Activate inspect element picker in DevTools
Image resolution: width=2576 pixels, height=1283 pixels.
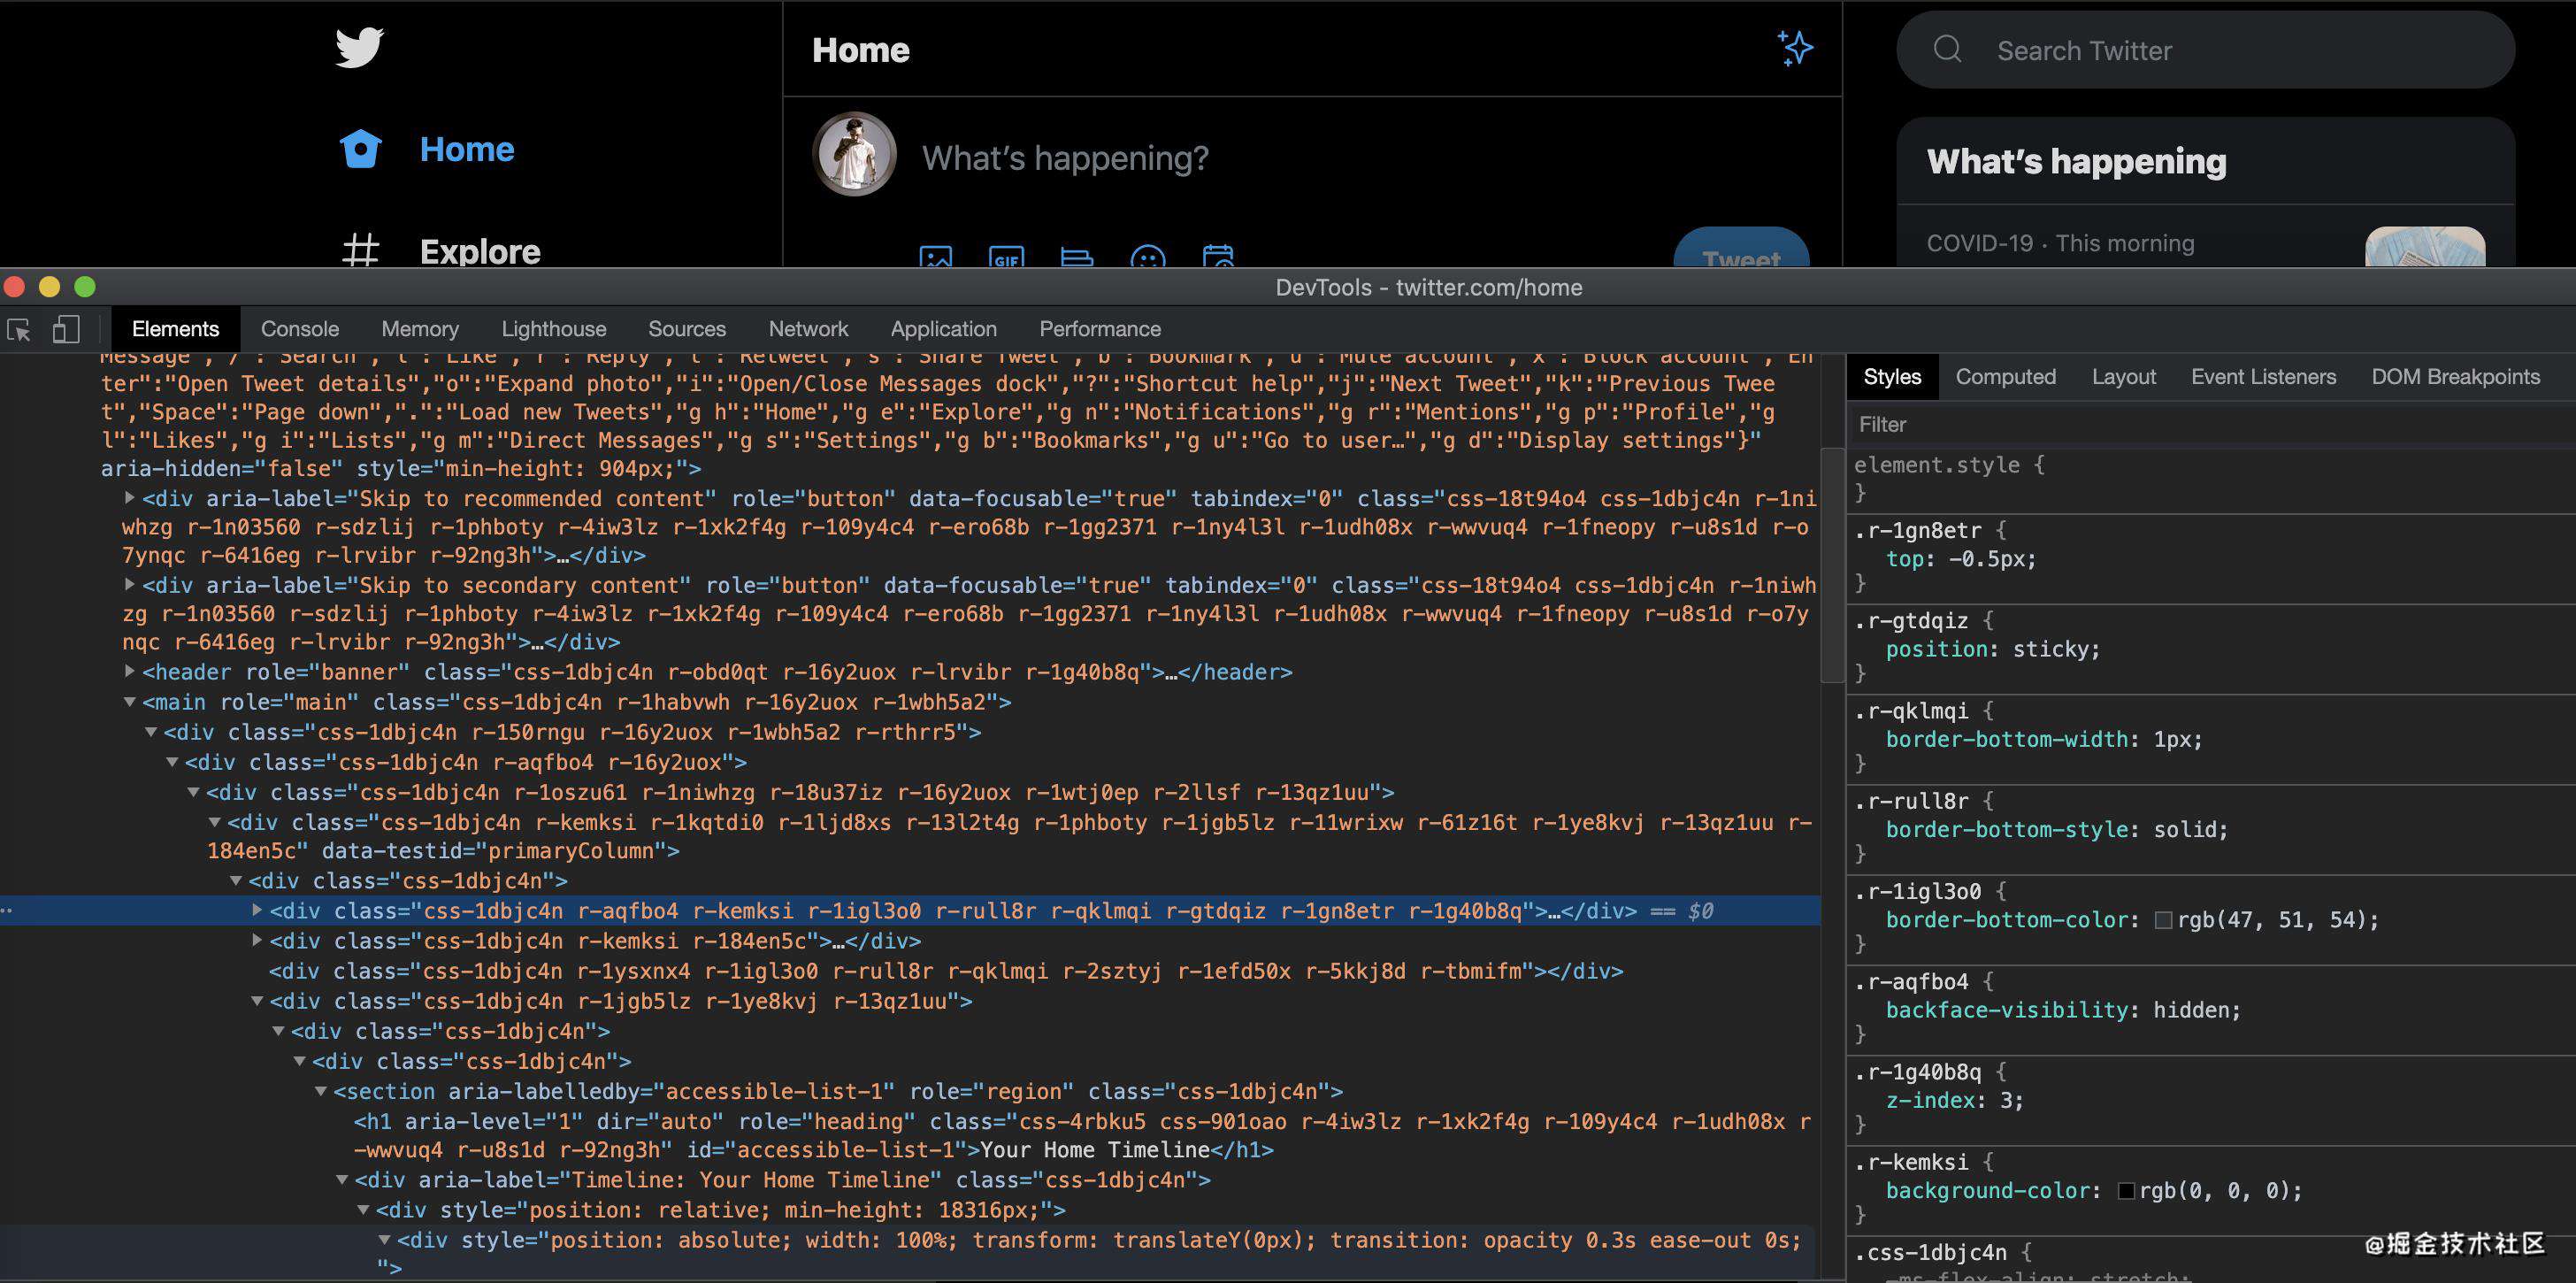(19, 329)
